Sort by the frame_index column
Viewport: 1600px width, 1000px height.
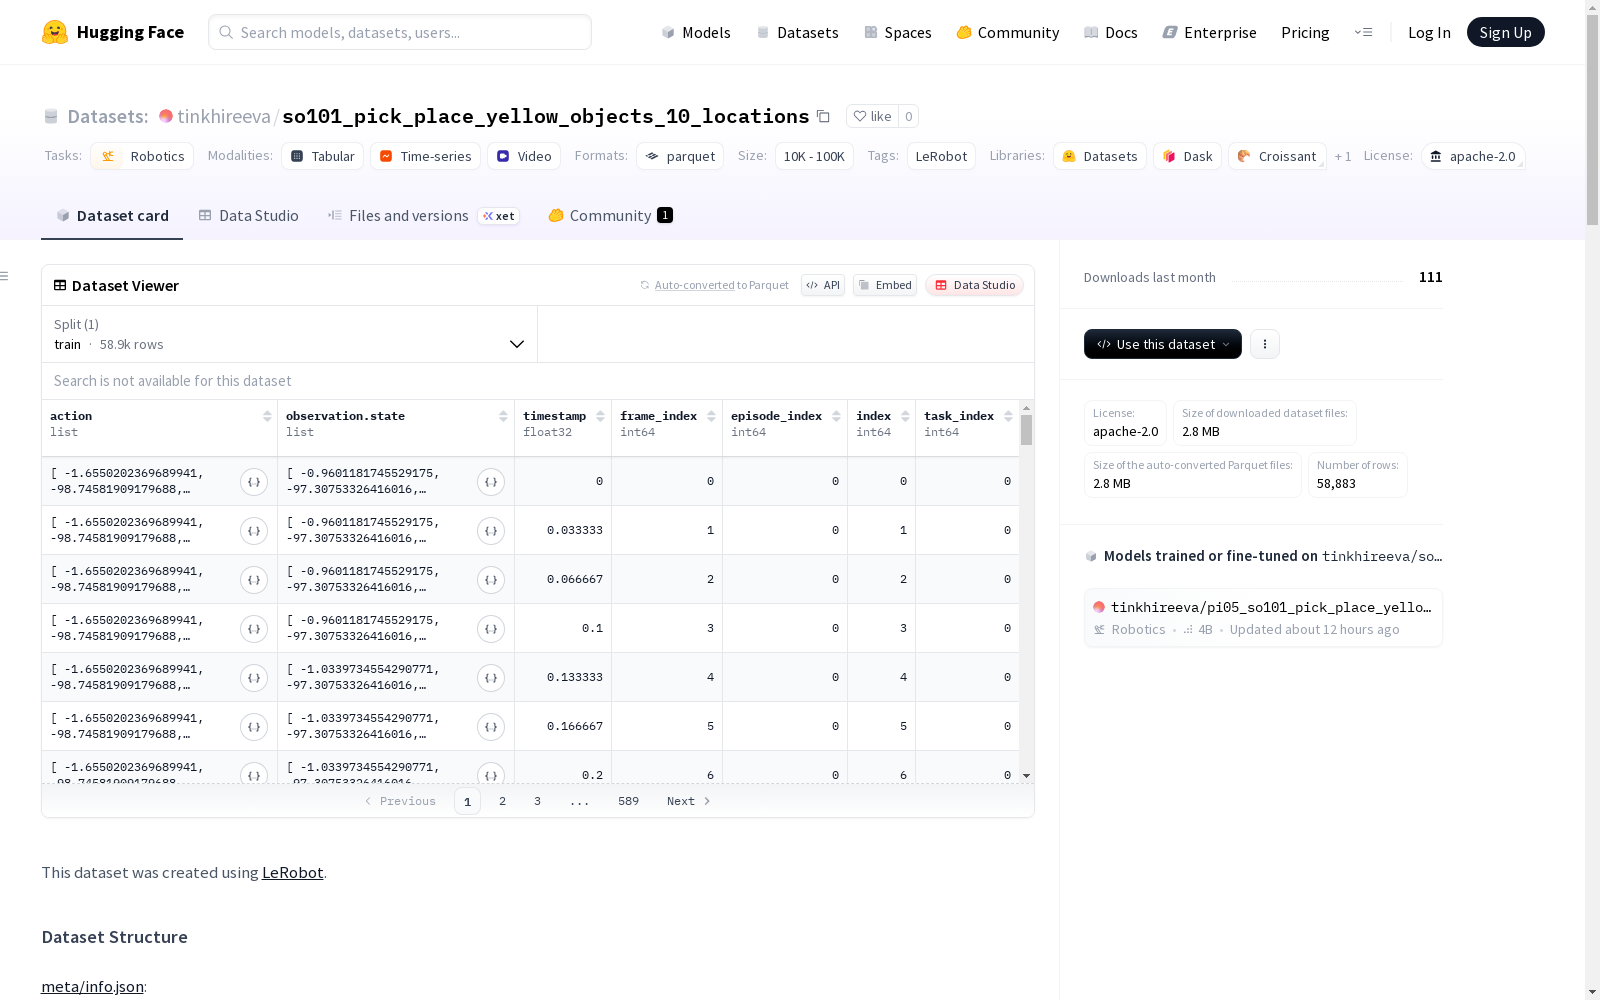(711, 416)
